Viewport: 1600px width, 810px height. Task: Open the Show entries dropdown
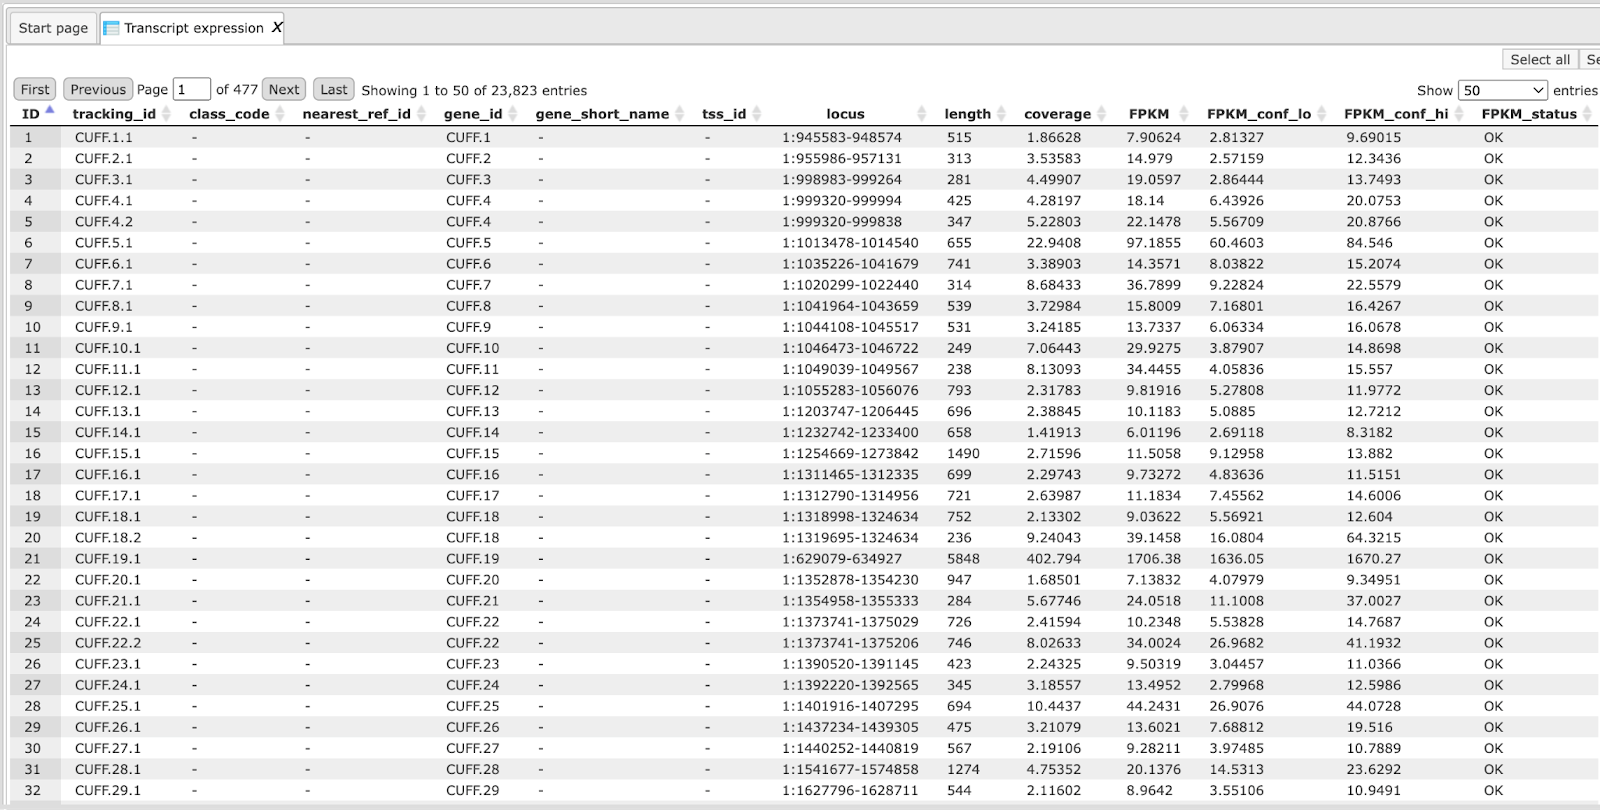click(1502, 90)
